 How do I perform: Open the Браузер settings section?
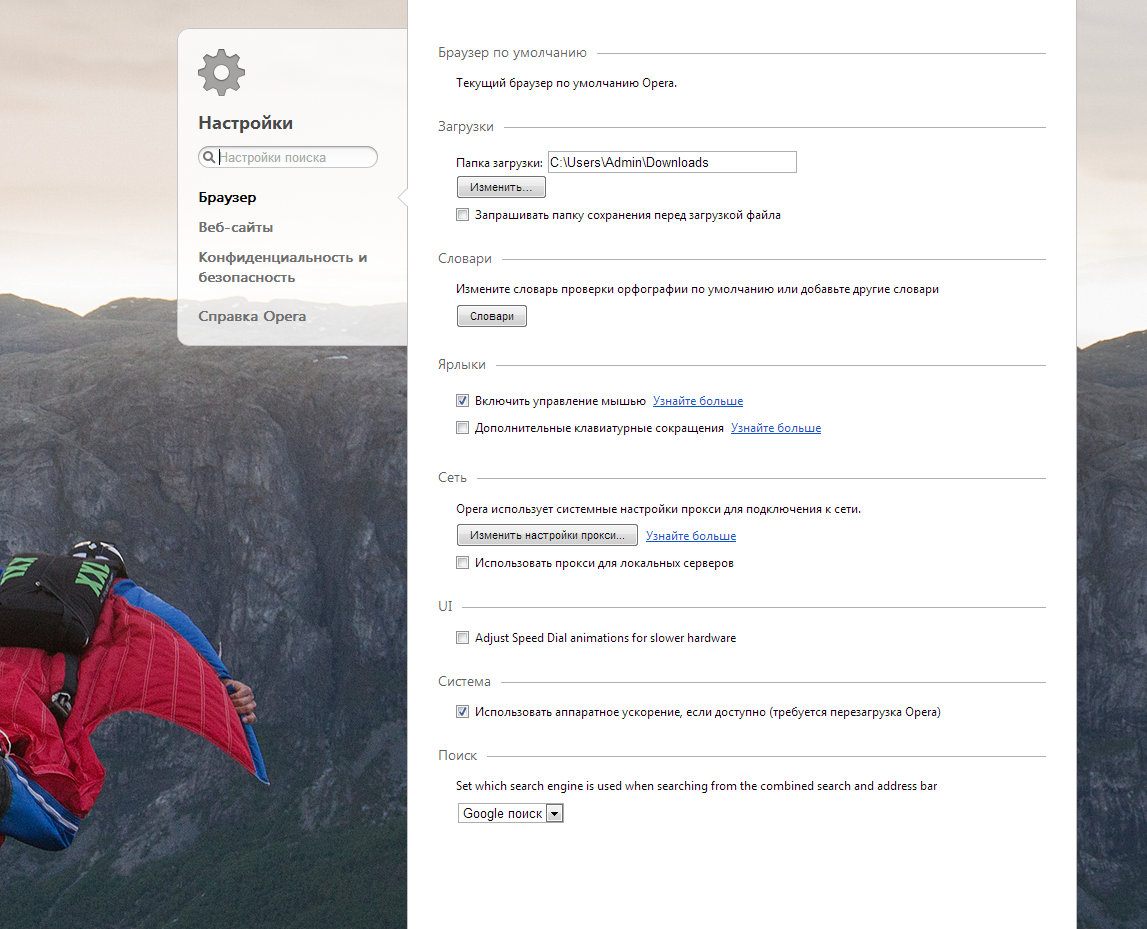pos(227,198)
